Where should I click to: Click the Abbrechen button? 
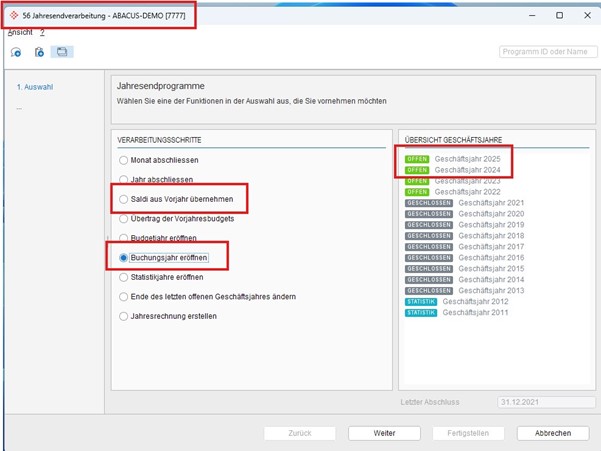coord(553,433)
